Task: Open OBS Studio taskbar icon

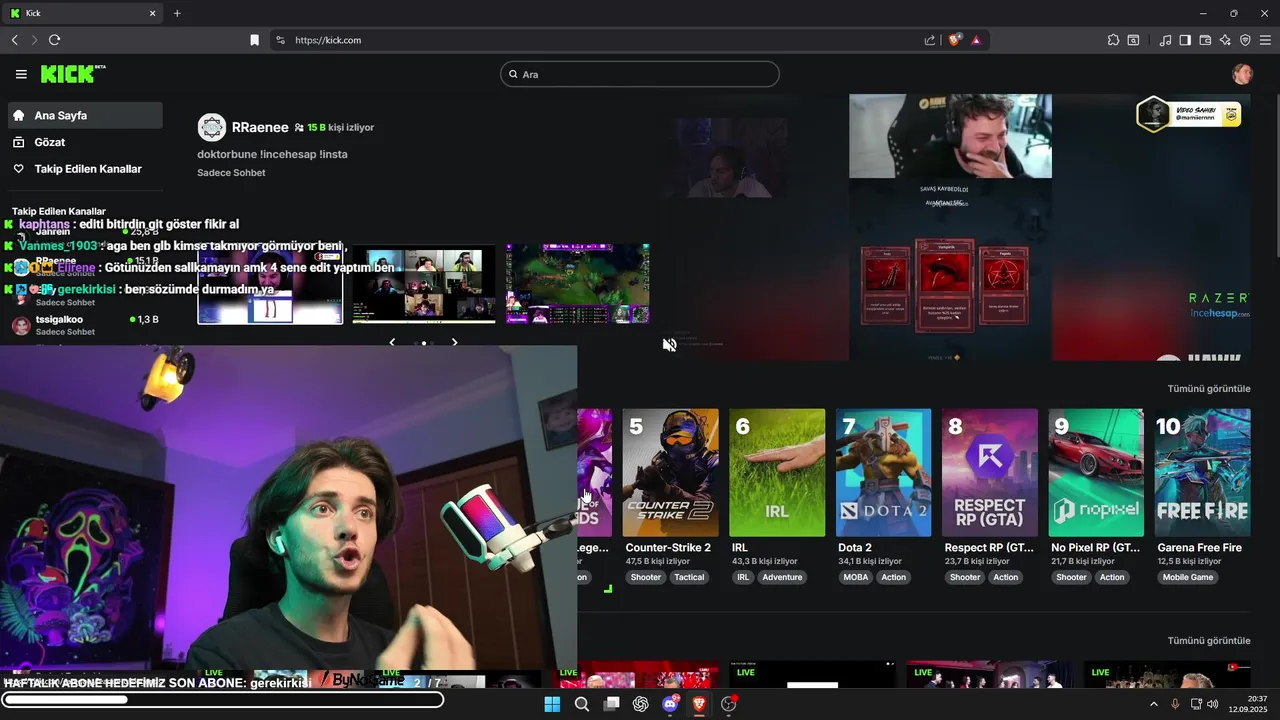Action: 729,704
